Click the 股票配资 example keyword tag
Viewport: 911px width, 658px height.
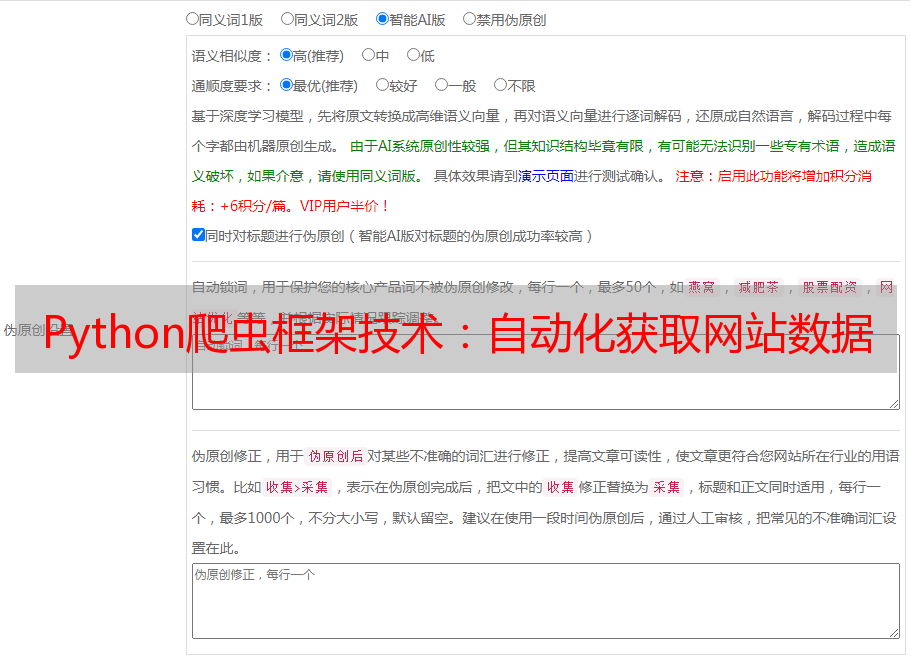coord(830,287)
